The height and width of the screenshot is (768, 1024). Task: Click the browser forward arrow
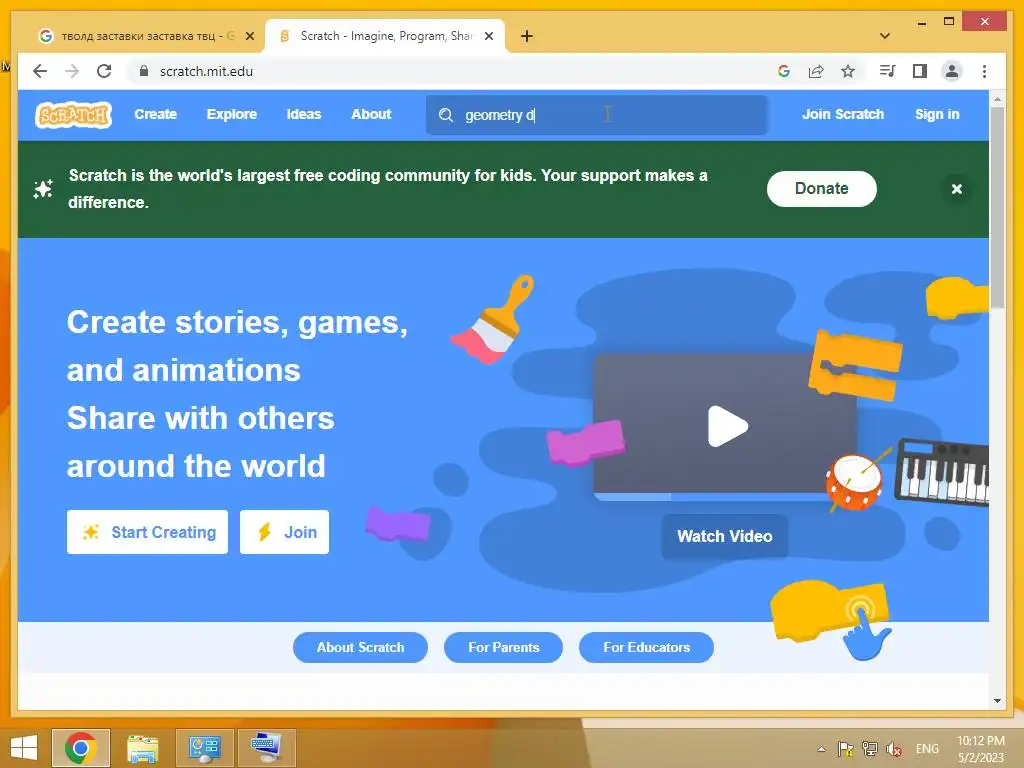point(72,71)
